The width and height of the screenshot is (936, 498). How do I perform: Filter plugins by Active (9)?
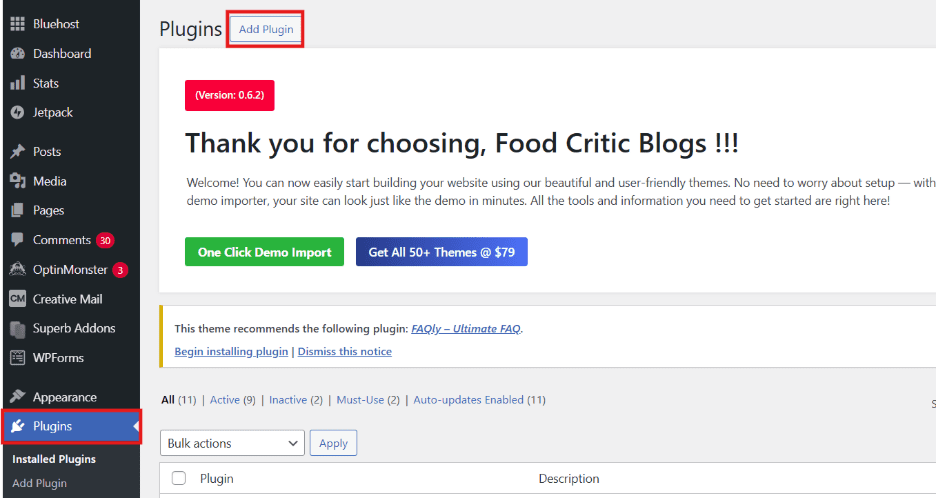click(x=232, y=400)
